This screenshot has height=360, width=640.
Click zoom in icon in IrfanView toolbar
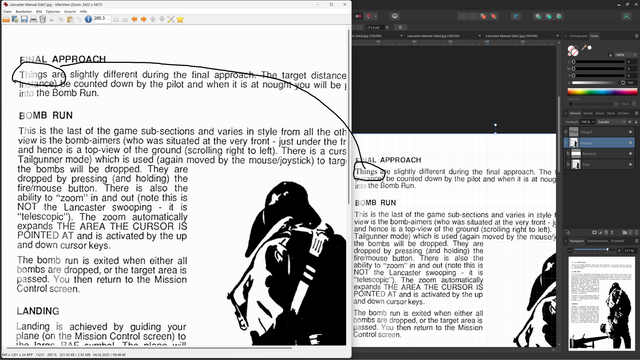116,20
